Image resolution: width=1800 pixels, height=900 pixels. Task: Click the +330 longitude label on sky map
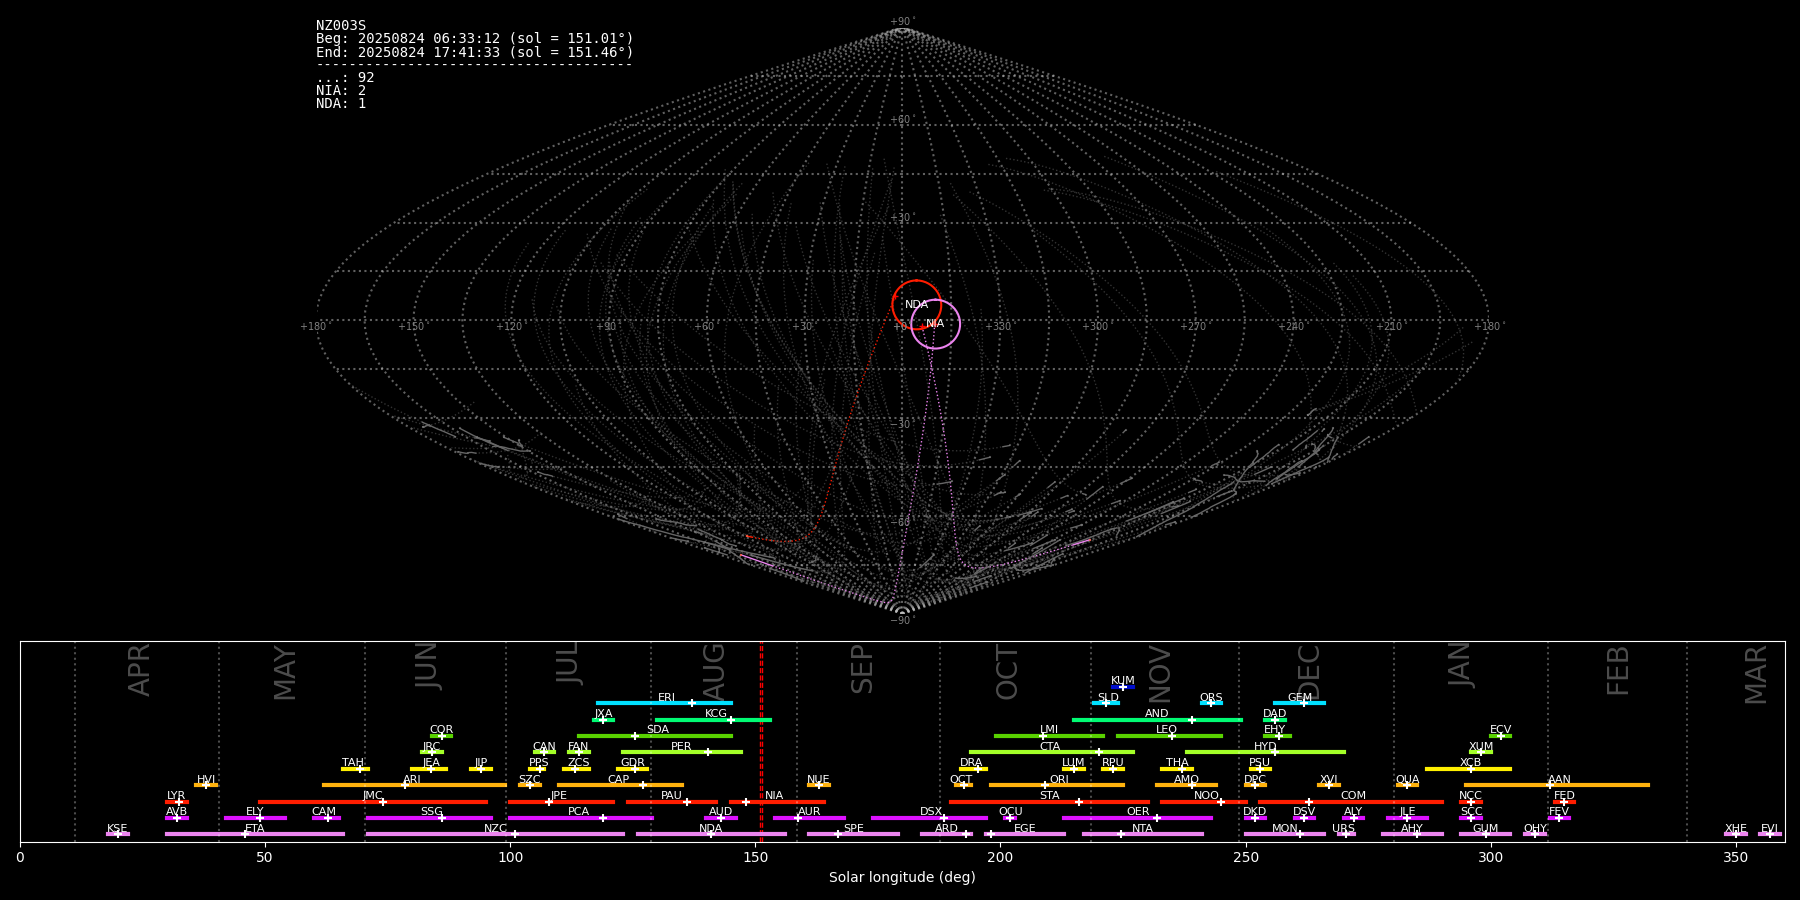(998, 327)
